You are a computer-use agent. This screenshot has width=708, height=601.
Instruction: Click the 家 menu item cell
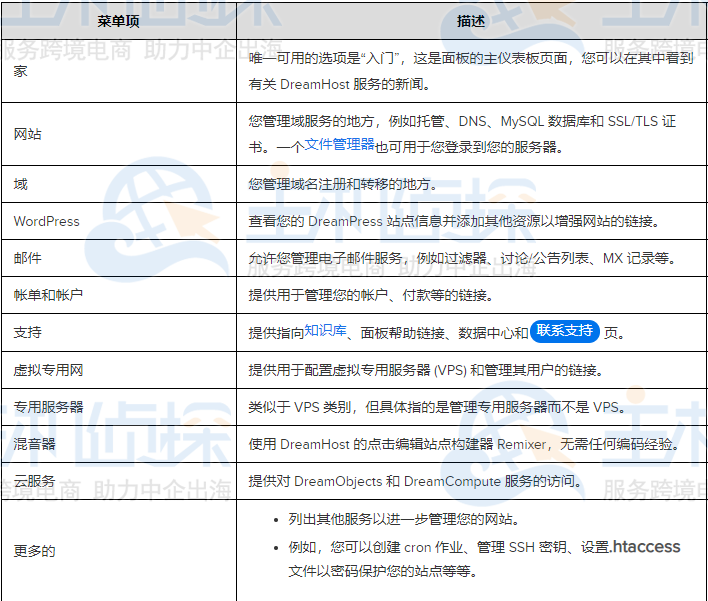click(x=119, y=71)
